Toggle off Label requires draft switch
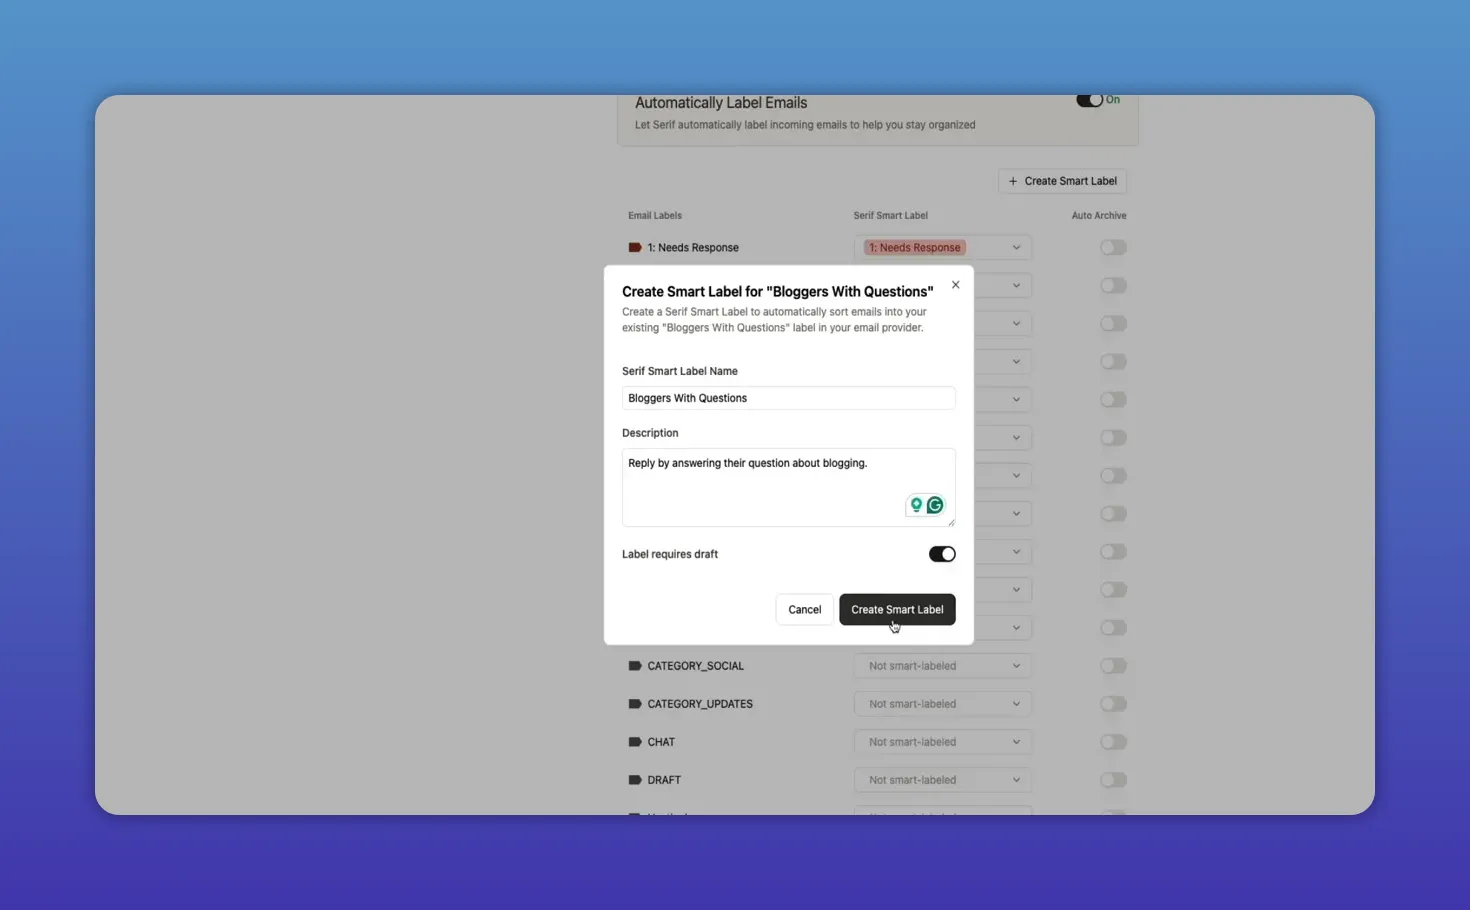Image resolution: width=1470 pixels, height=910 pixels. click(942, 554)
